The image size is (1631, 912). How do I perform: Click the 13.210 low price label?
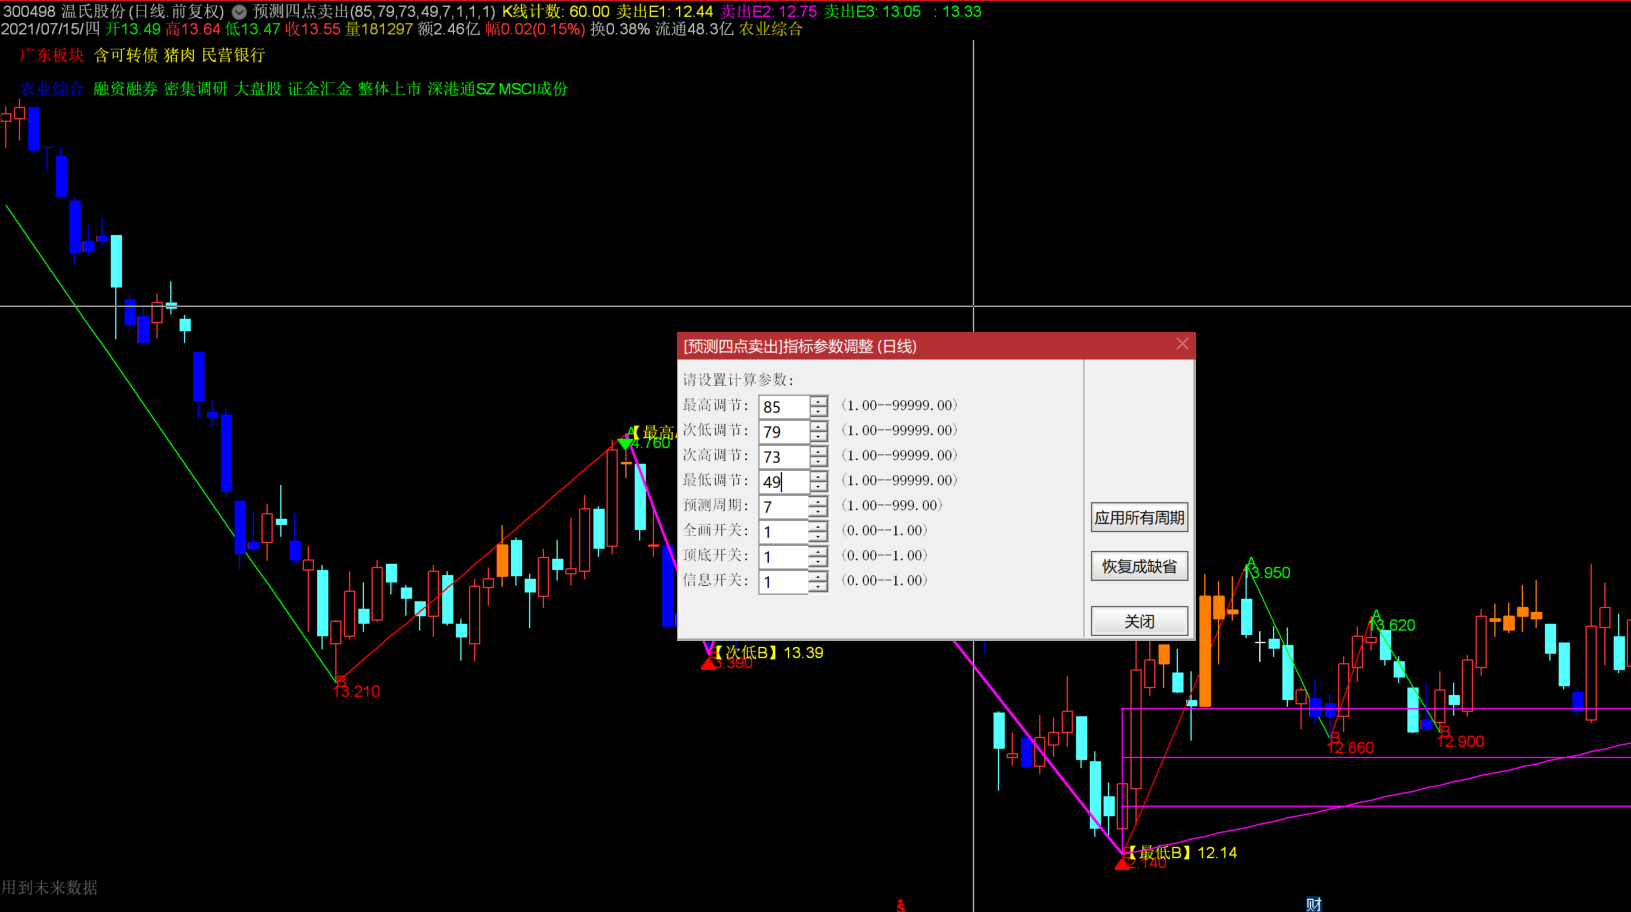coord(357,692)
